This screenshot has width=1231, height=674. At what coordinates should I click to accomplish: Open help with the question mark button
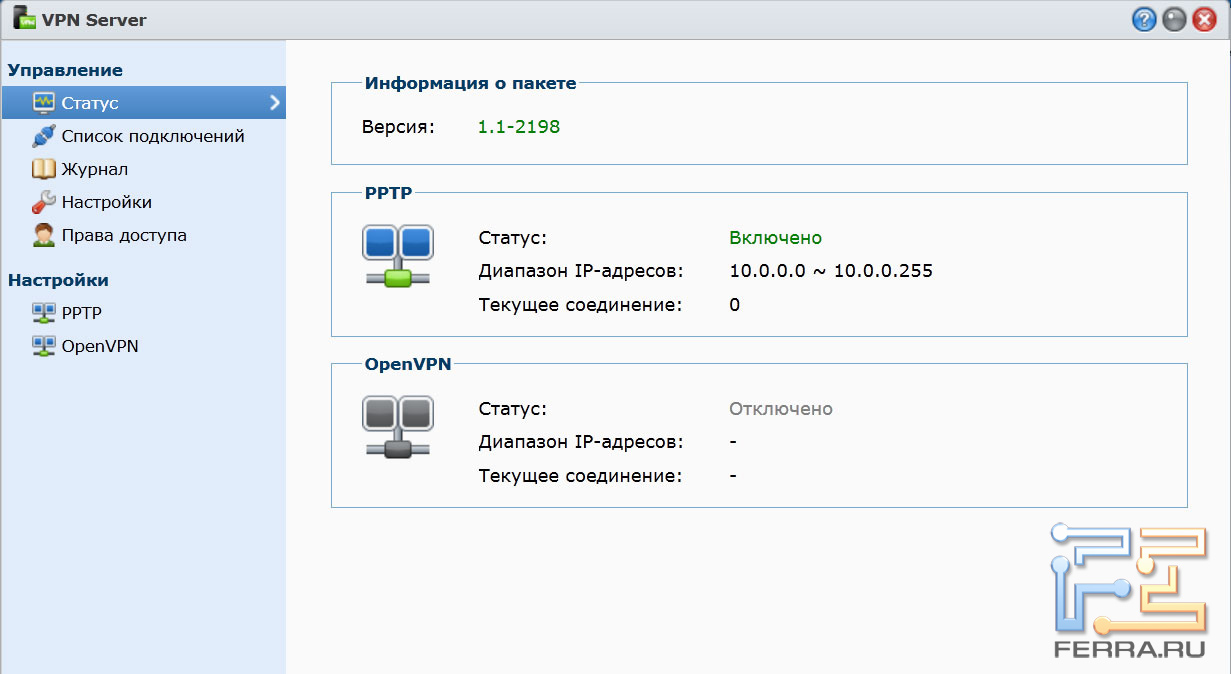tap(1144, 19)
